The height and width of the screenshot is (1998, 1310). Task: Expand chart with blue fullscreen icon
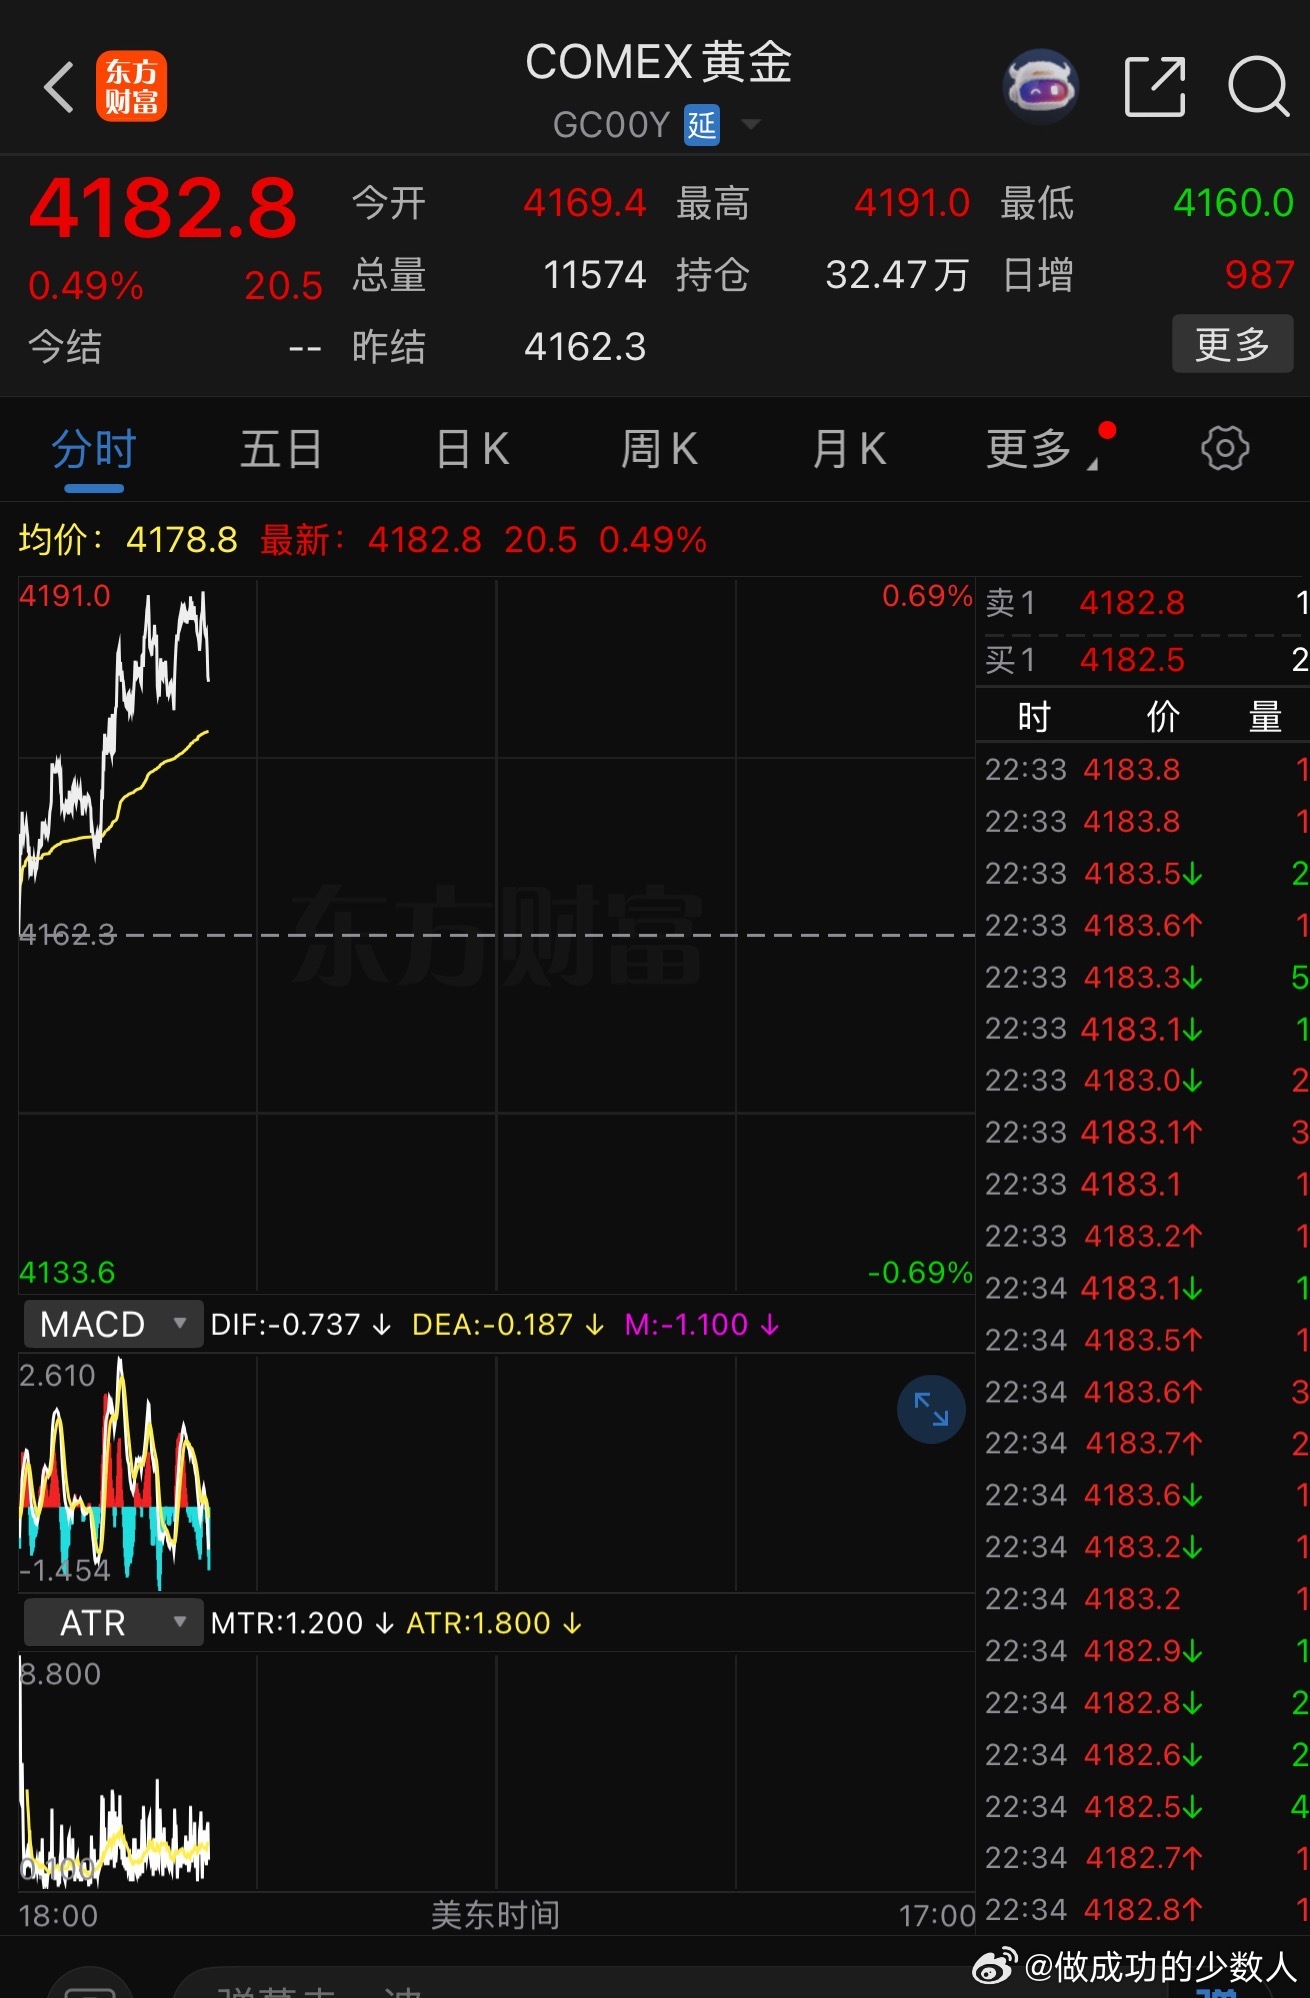click(x=931, y=1409)
